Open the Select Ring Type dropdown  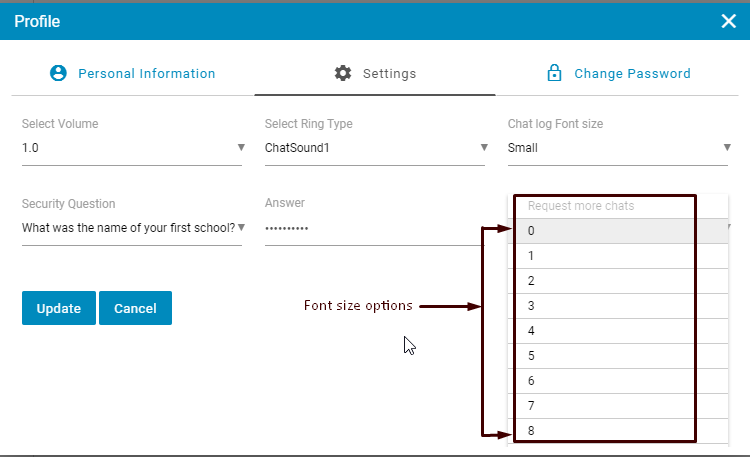click(x=375, y=147)
